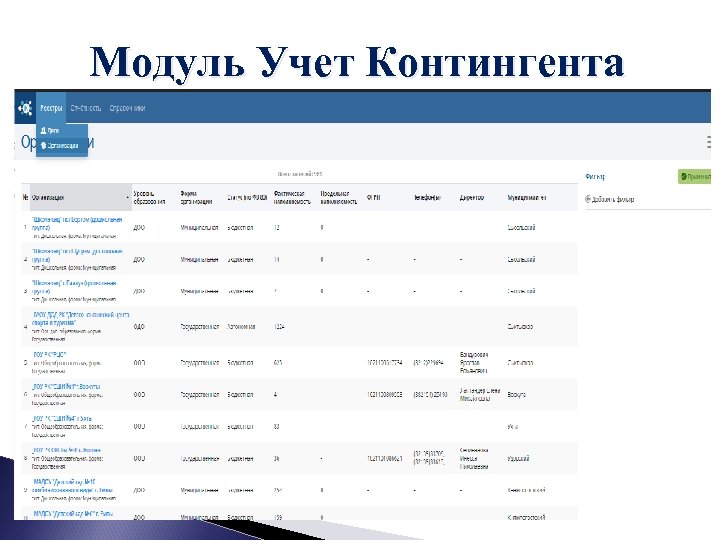This screenshot has width=720, height=540.
Task: Open row 6 organization link in Воркута
Action: [x=66, y=387]
